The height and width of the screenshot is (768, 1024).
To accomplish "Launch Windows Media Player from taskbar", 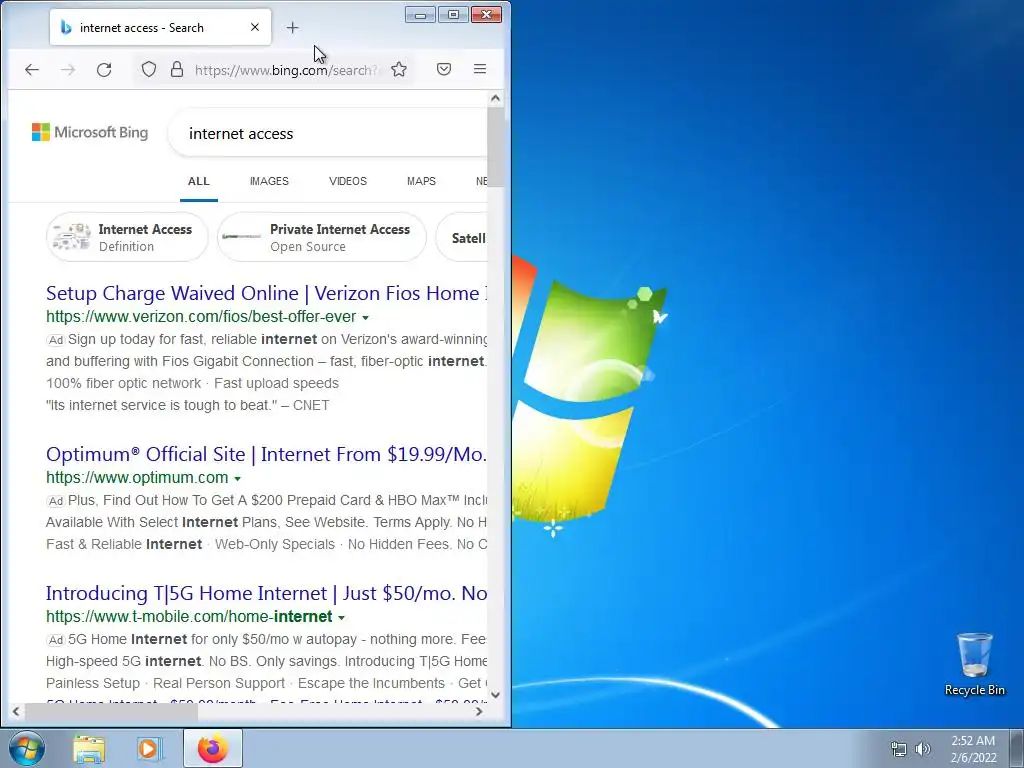I will click(x=148, y=749).
